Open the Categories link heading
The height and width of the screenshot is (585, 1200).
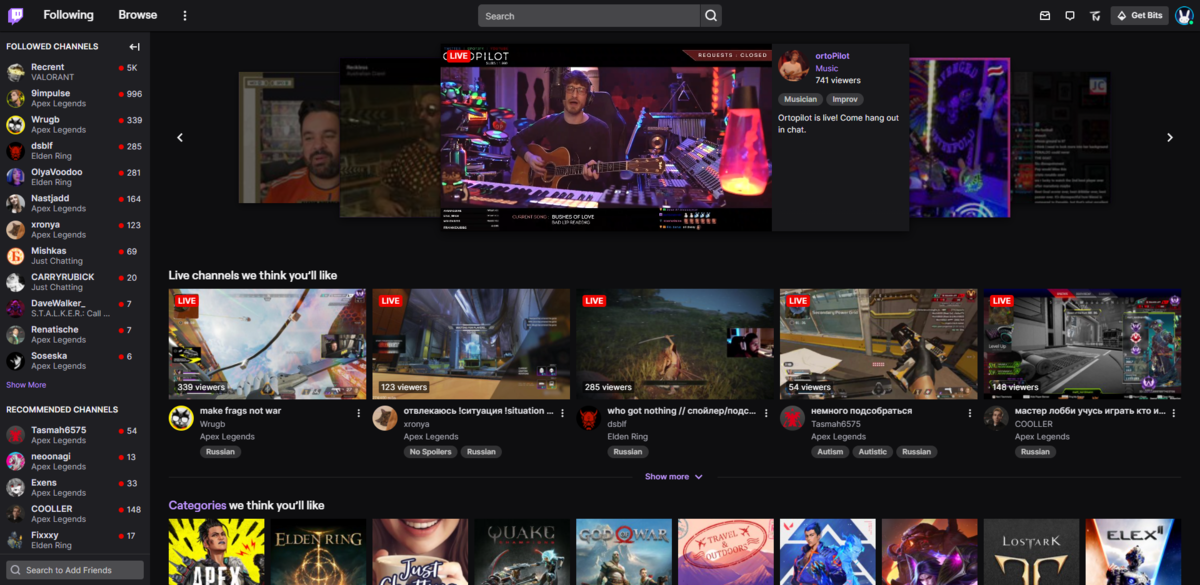197,505
